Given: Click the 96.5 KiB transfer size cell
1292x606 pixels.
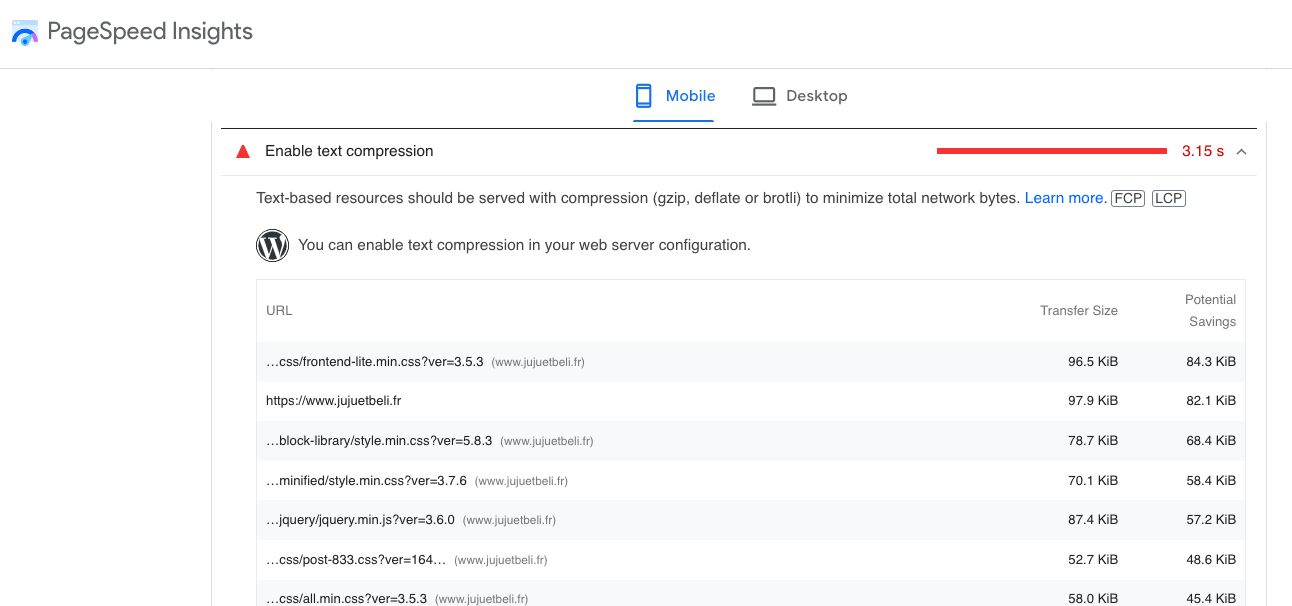Looking at the screenshot, I should [x=1093, y=362].
